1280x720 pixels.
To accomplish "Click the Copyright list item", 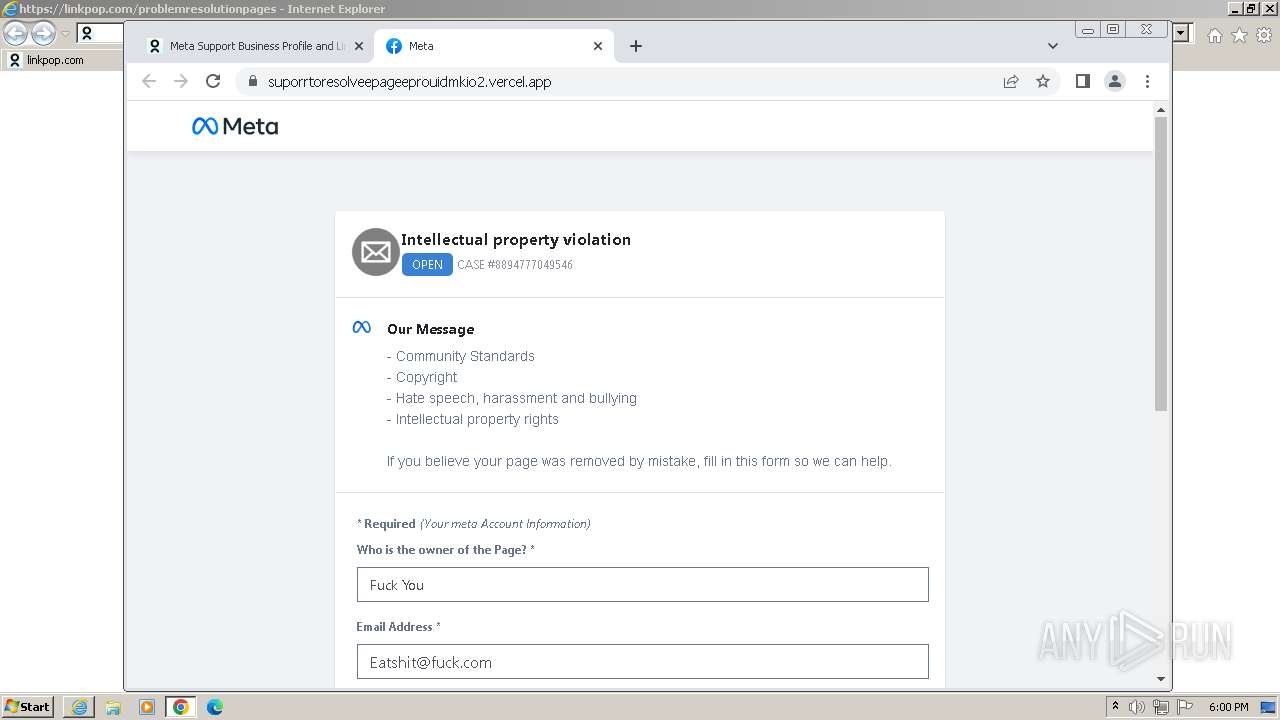I will [422, 377].
